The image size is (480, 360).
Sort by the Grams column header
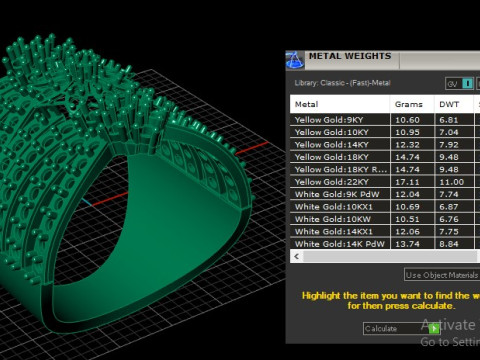click(x=412, y=104)
